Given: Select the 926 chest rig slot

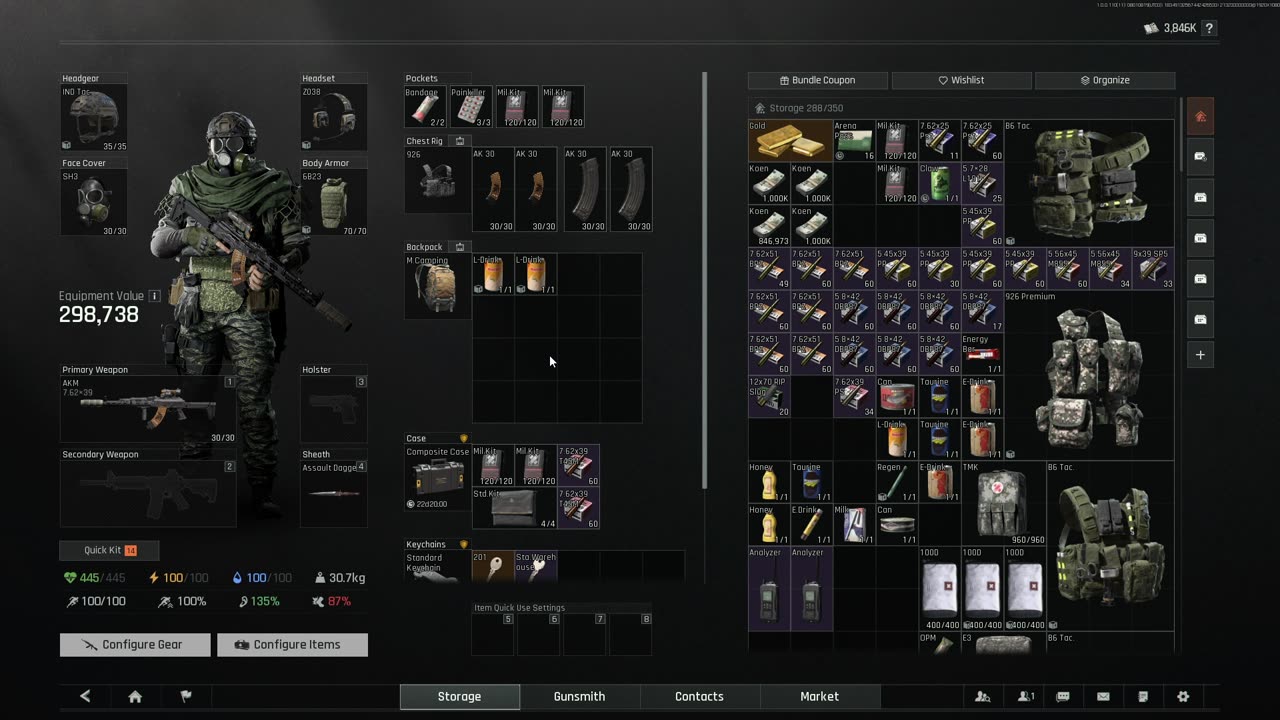Looking at the screenshot, I should [437, 181].
